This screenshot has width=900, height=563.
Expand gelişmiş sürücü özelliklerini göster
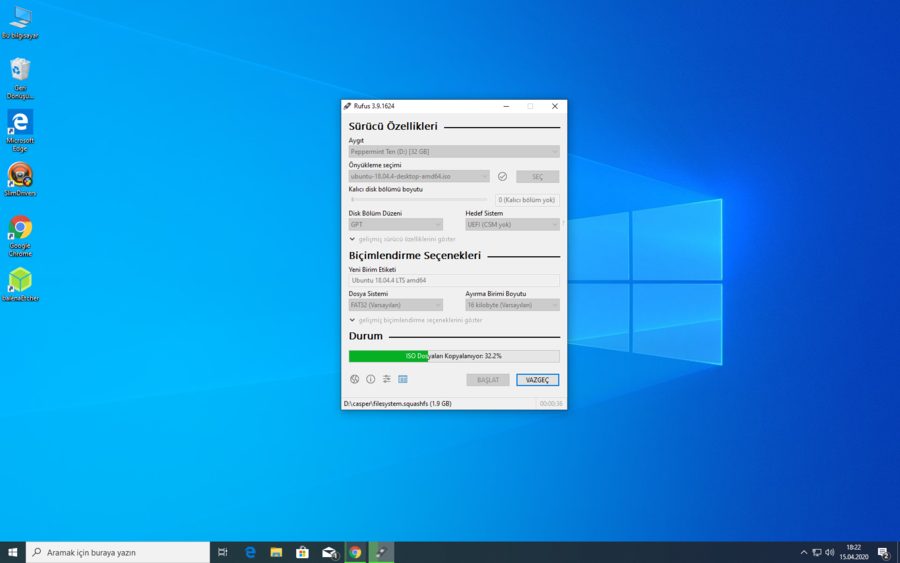(405, 239)
